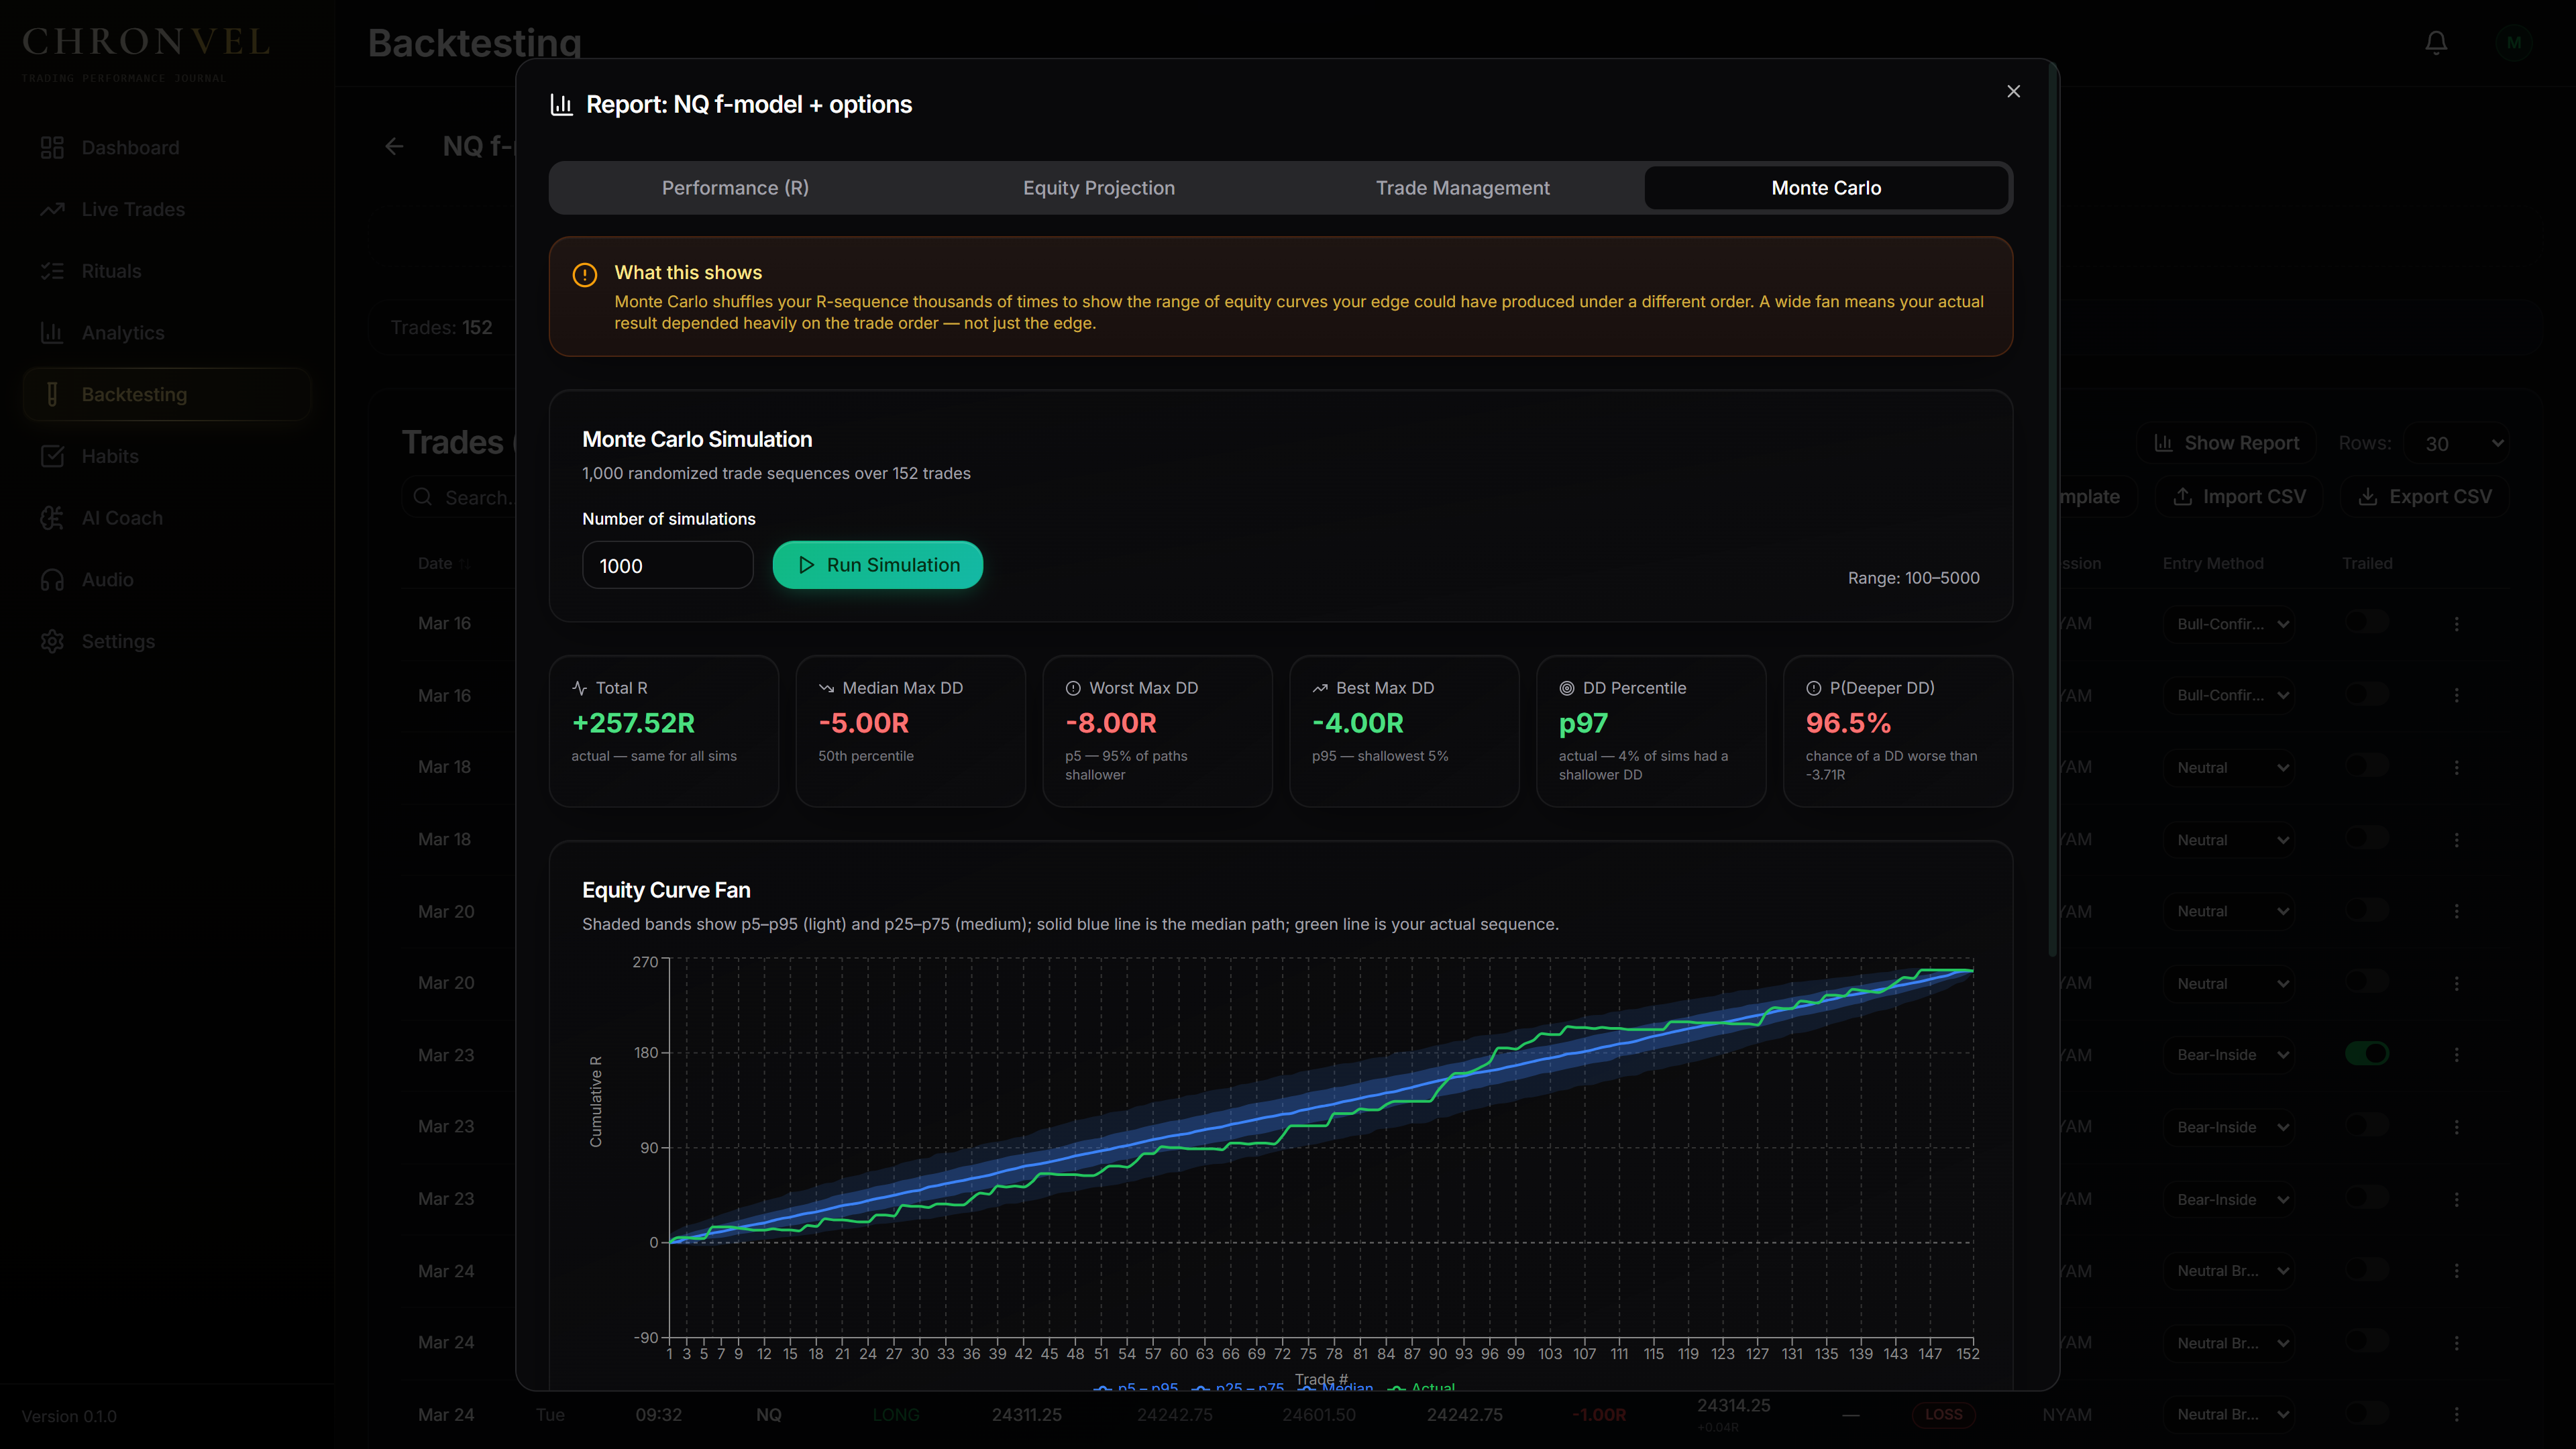Open row options menu for Mar 23 trailed trade

pos(2456,1055)
